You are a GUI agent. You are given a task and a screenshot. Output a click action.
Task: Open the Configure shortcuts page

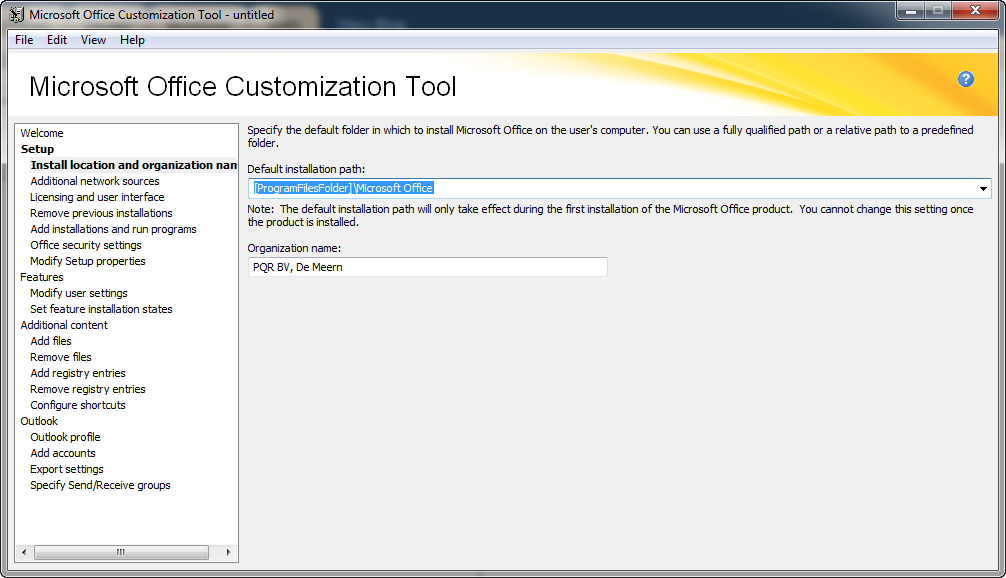point(77,405)
